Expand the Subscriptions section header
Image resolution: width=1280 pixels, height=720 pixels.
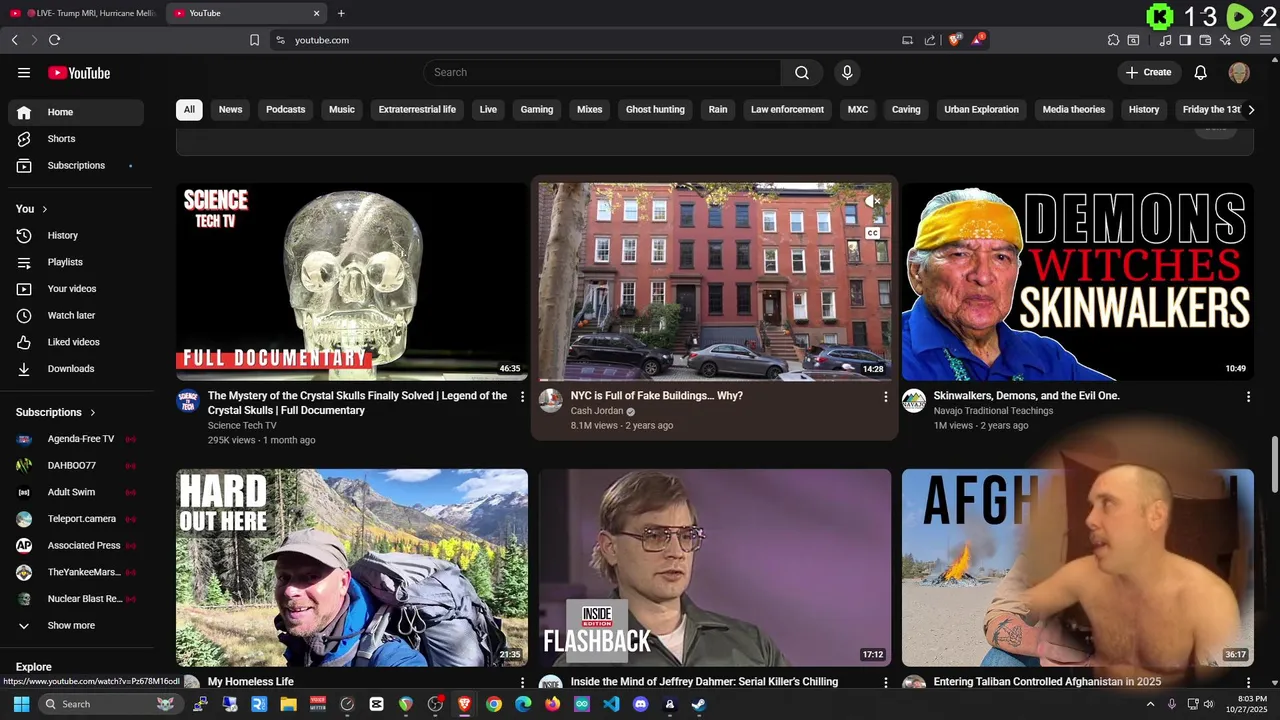[x=56, y=412]
